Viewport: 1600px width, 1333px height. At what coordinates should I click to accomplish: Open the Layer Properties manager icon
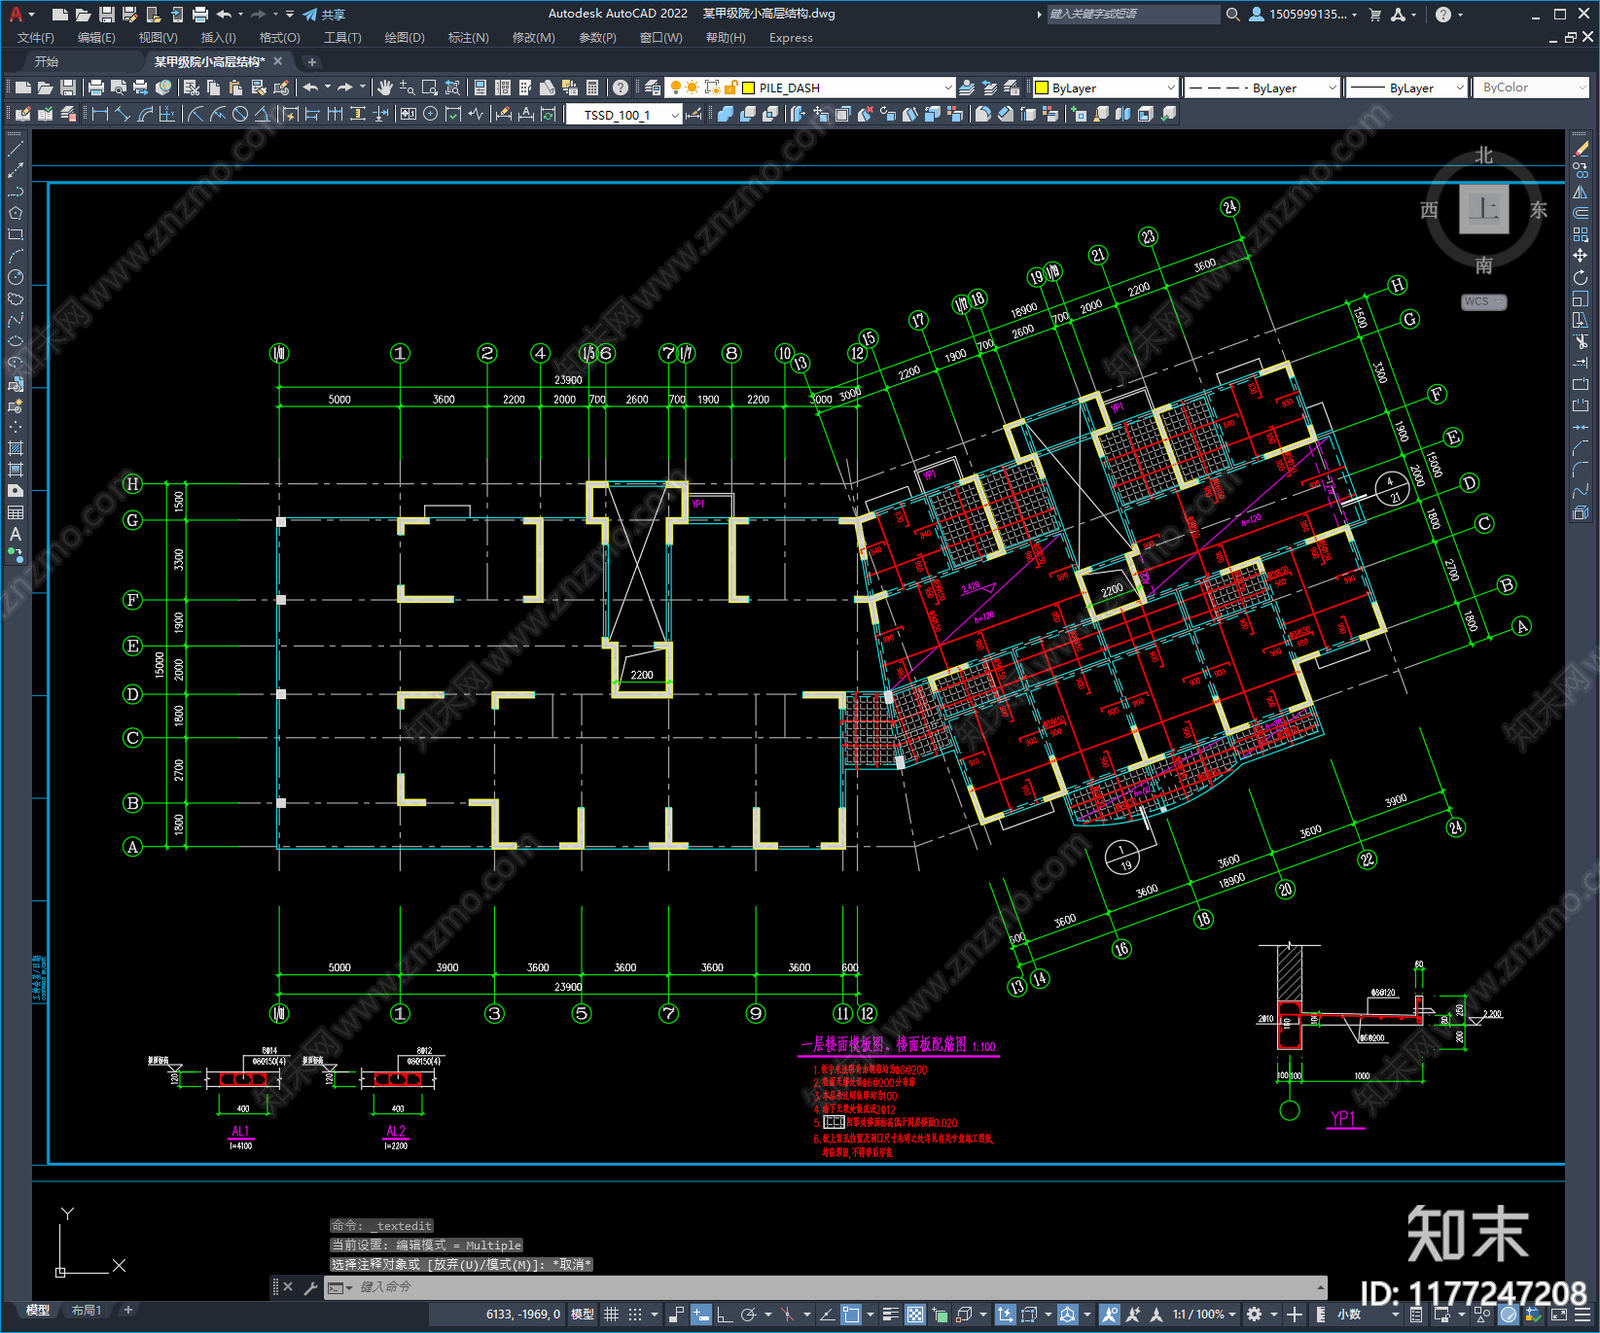tap(653, 88)
